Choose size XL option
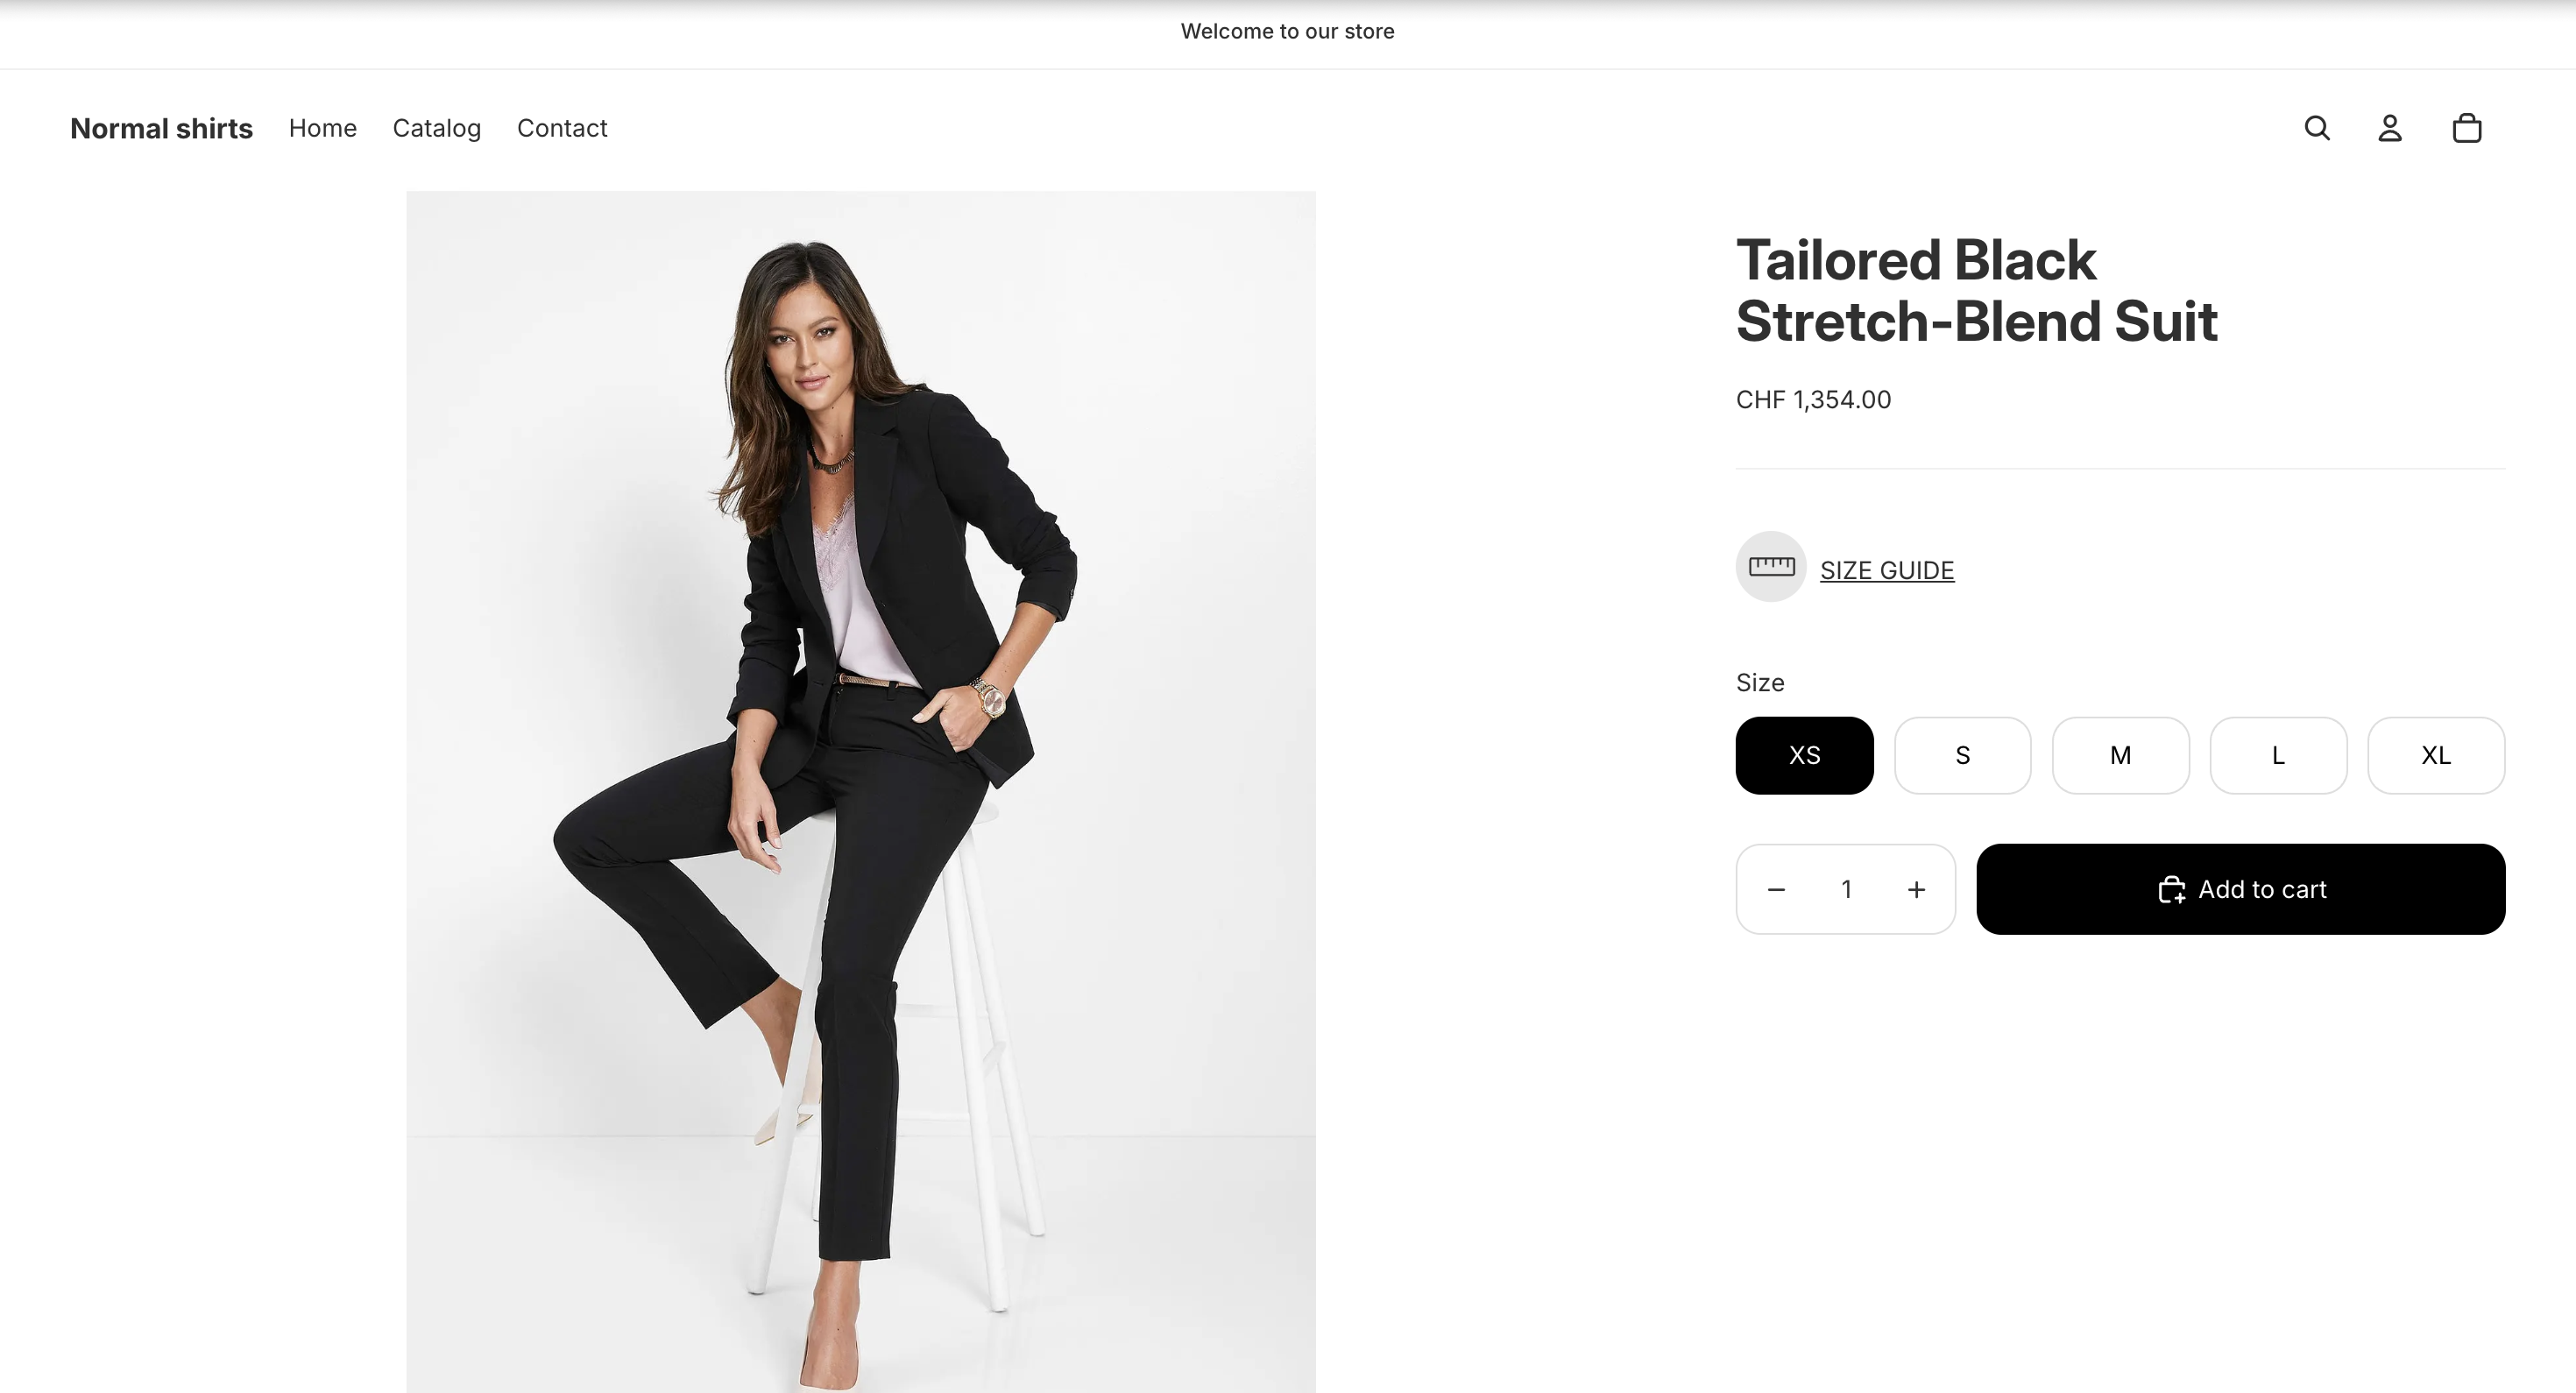 tap(2436, 755)
